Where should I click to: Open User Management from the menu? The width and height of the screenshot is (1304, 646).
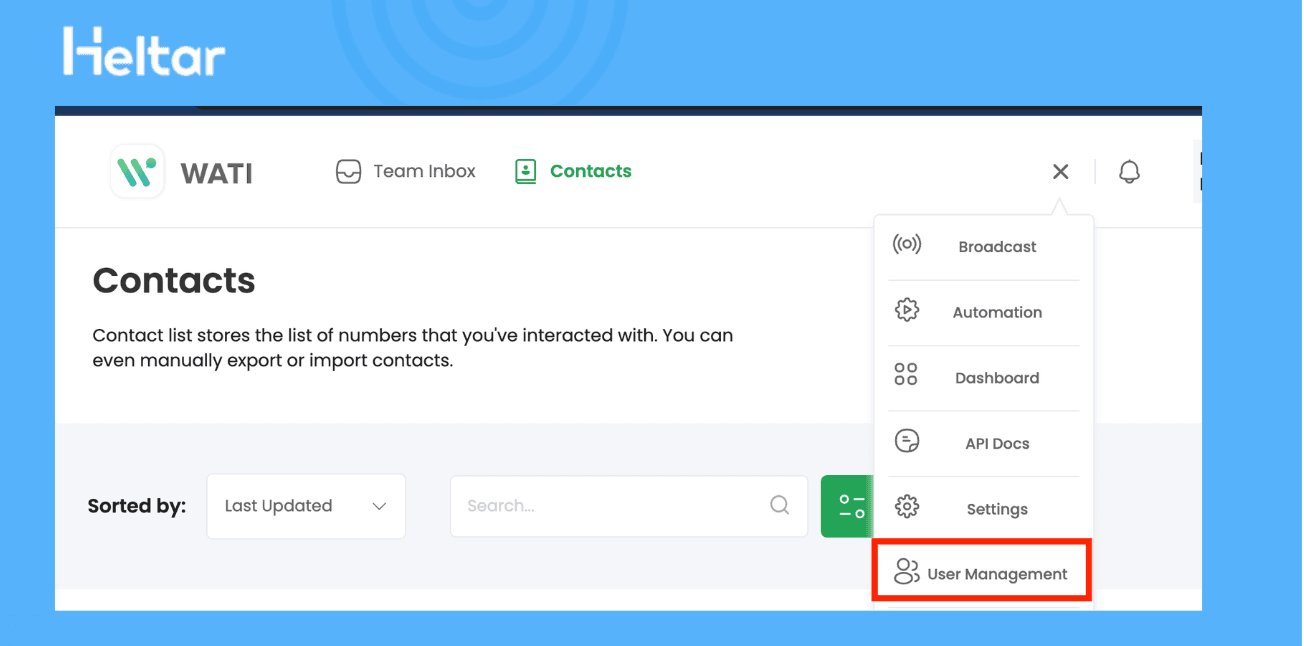click(997, 573)
